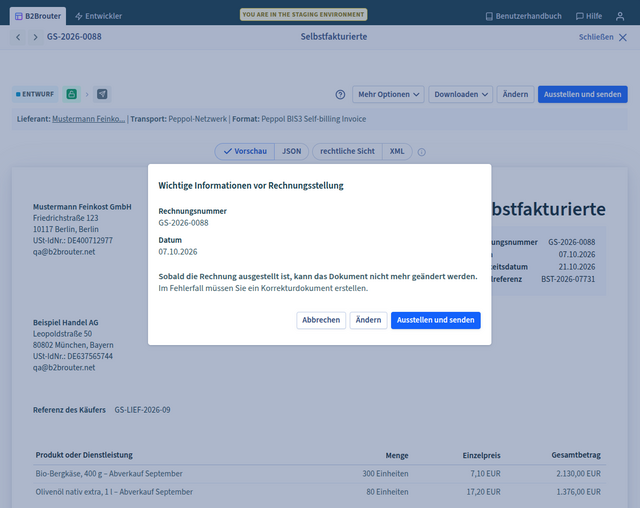This screenshot has width=640, height=508.
Task: Click the Schließen X icon
Action: 623,38
